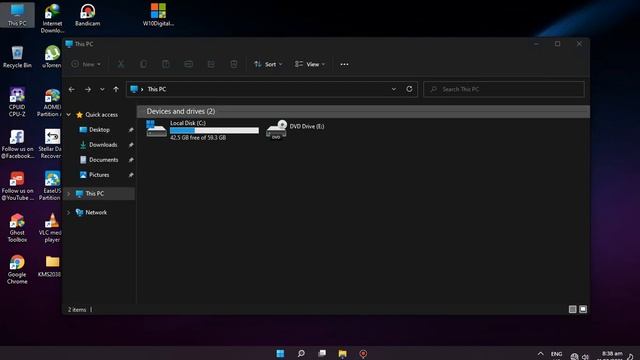Open taskbar Search
The image size is (640, 360).
point(301,353)
